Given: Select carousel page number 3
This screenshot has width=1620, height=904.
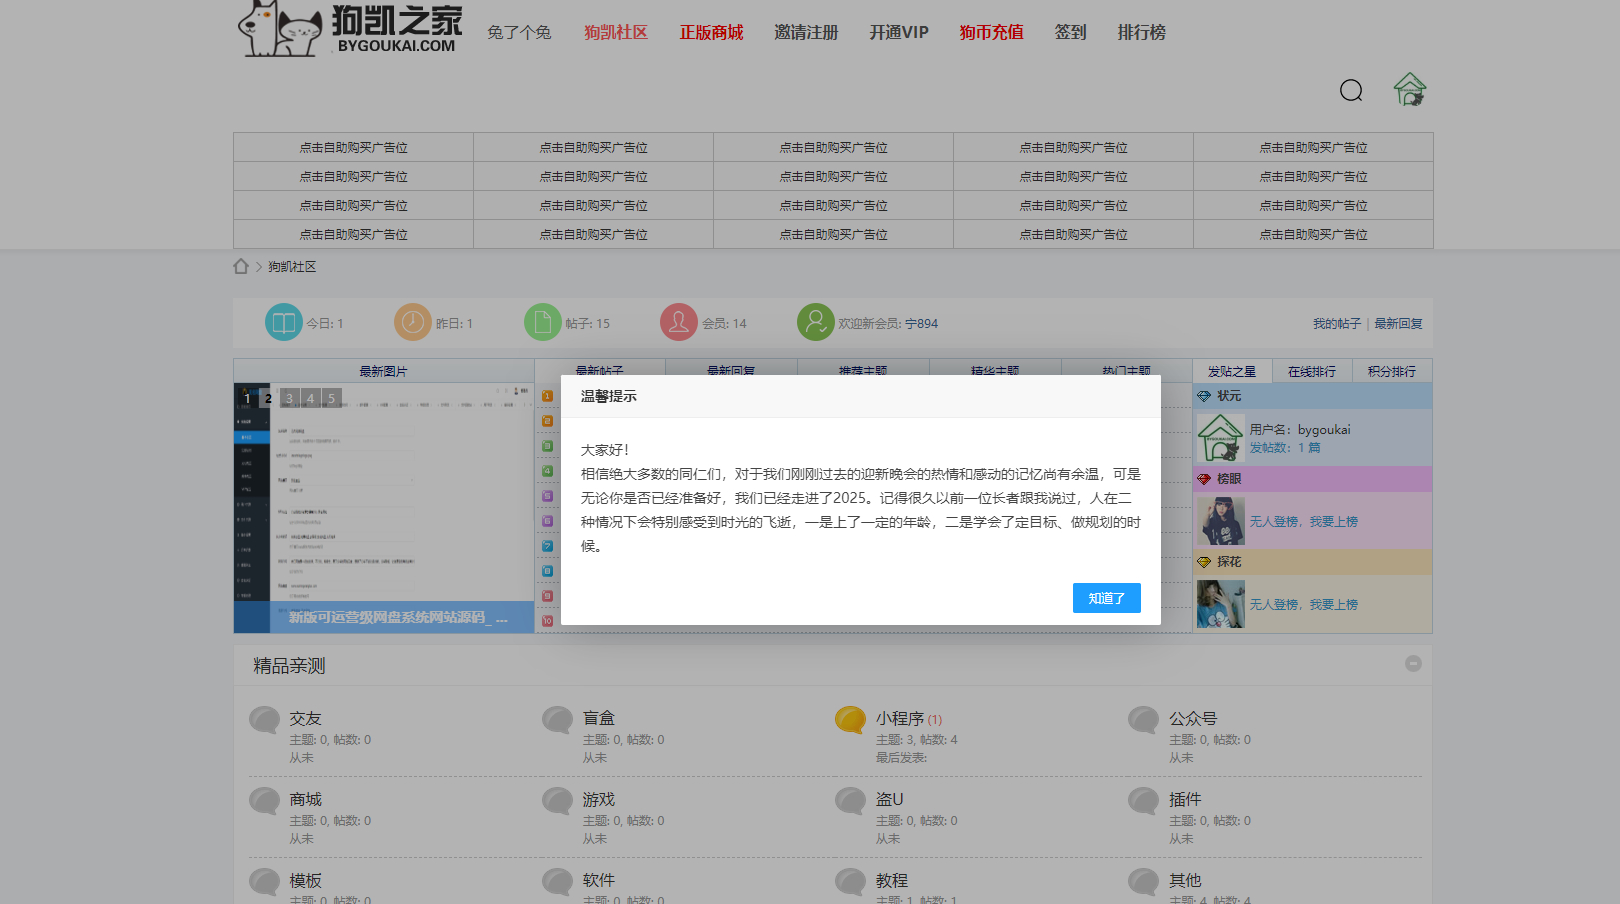Looking at the screenshot, I should [288, 398].
